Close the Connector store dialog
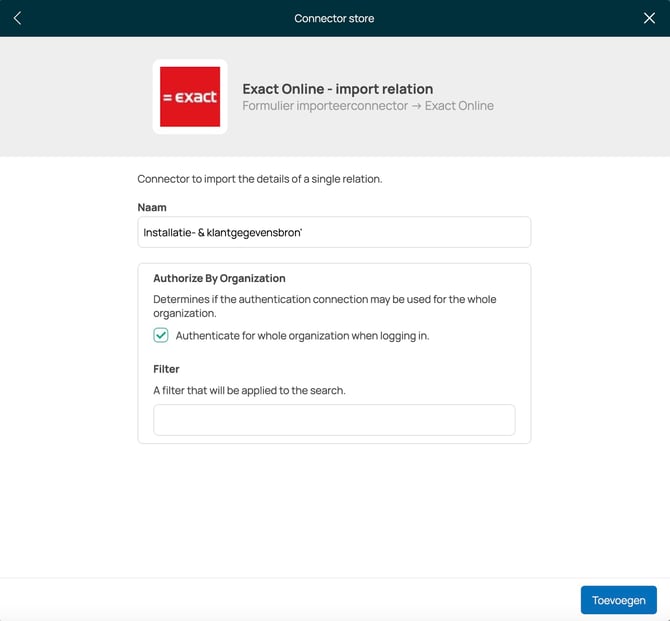 point(649,18)
